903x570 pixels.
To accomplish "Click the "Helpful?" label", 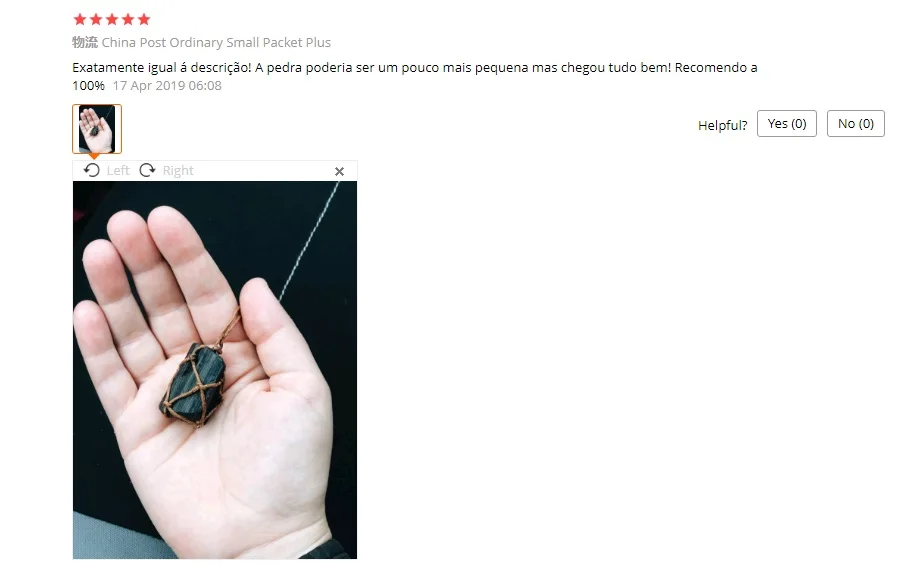I will (x=722, y=126).
